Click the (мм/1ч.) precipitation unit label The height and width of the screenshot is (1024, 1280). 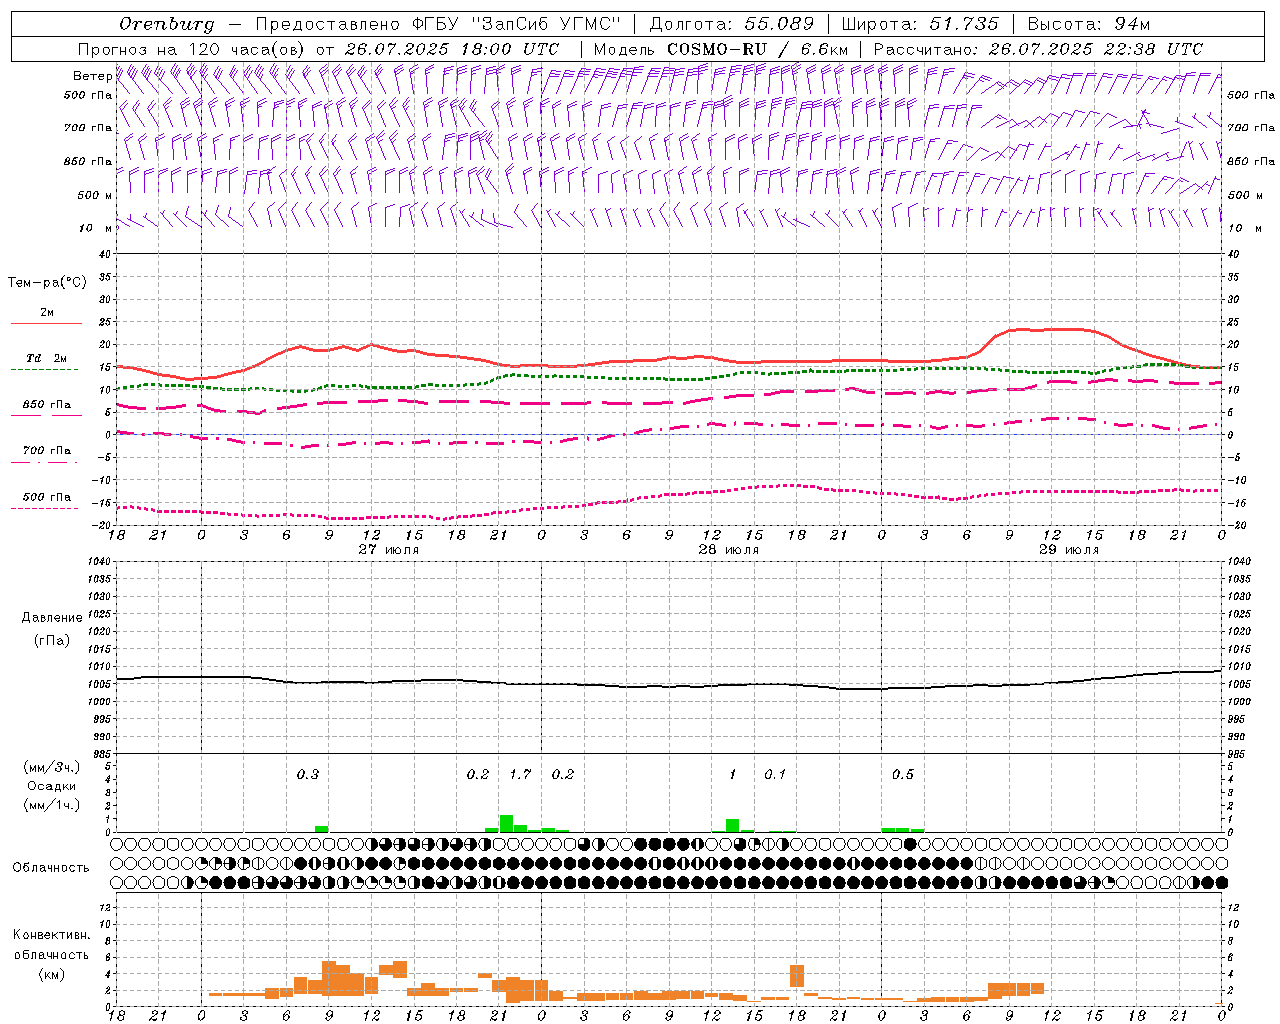click(x=52, y=805)
